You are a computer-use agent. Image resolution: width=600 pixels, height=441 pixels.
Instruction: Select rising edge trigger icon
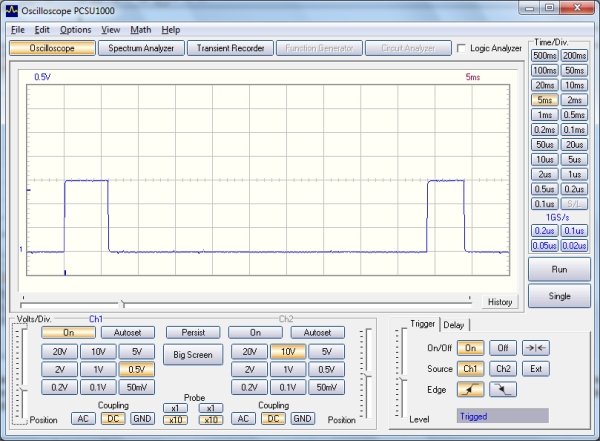coord(473,388)
